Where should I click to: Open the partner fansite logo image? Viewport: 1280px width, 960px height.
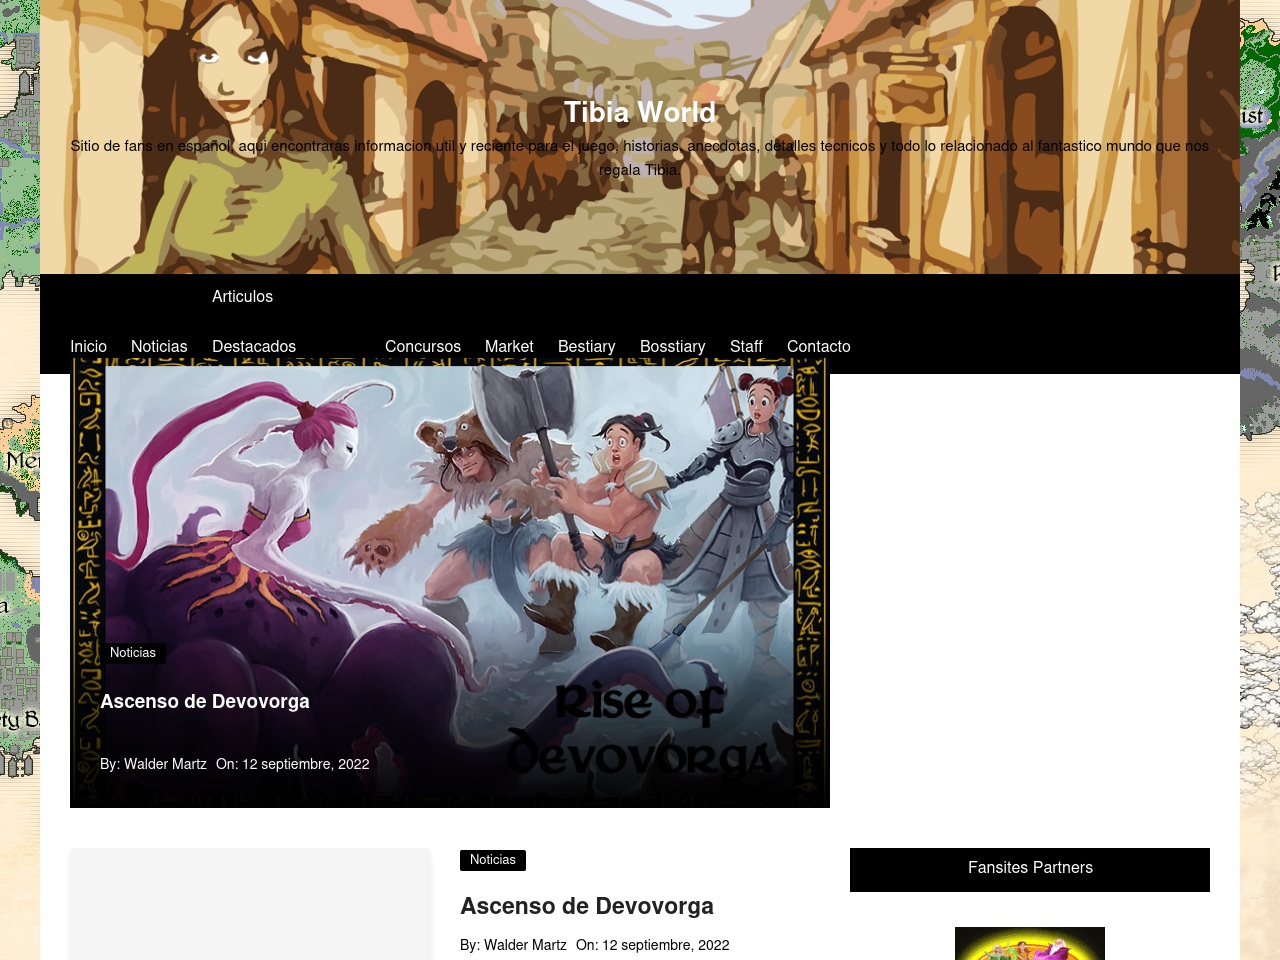pos(1030,943)
